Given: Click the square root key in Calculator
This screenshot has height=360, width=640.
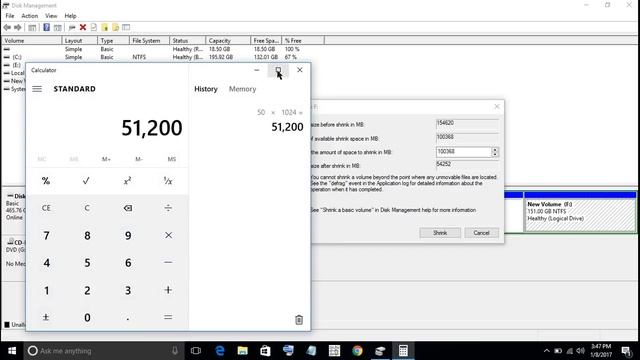Looking at the screenshot, I should pyautogui.click(x=86, y=181).
